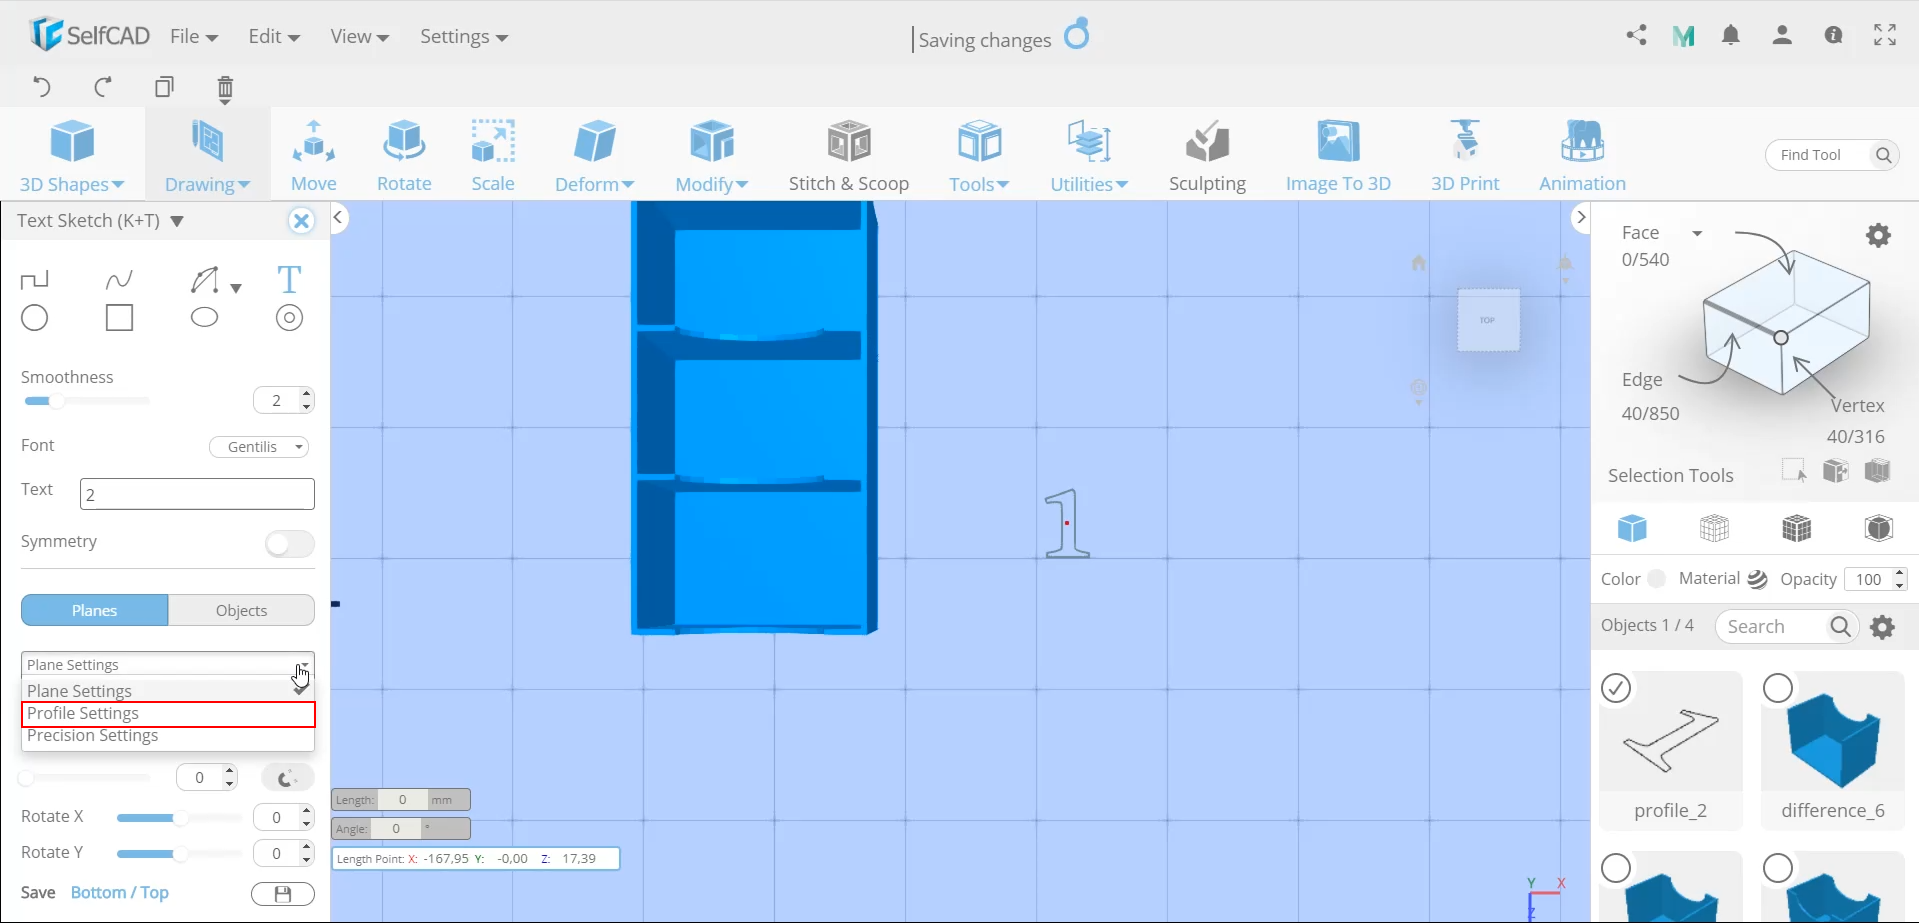1919x923 pixels.
Task: Click the Delete trash icon
Action: [225, 89]
